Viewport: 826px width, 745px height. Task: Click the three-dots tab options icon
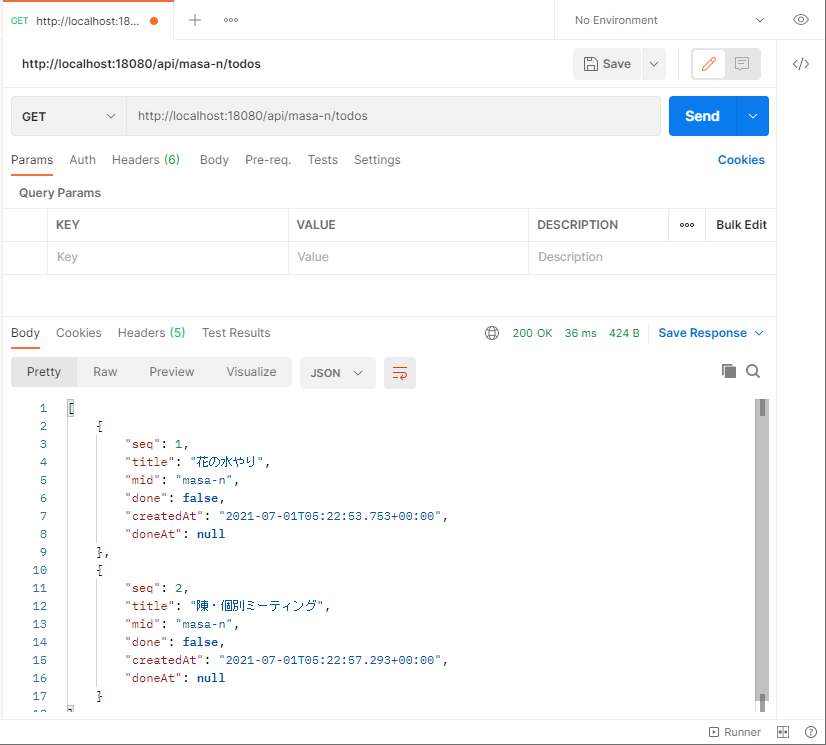coord(231,20)
